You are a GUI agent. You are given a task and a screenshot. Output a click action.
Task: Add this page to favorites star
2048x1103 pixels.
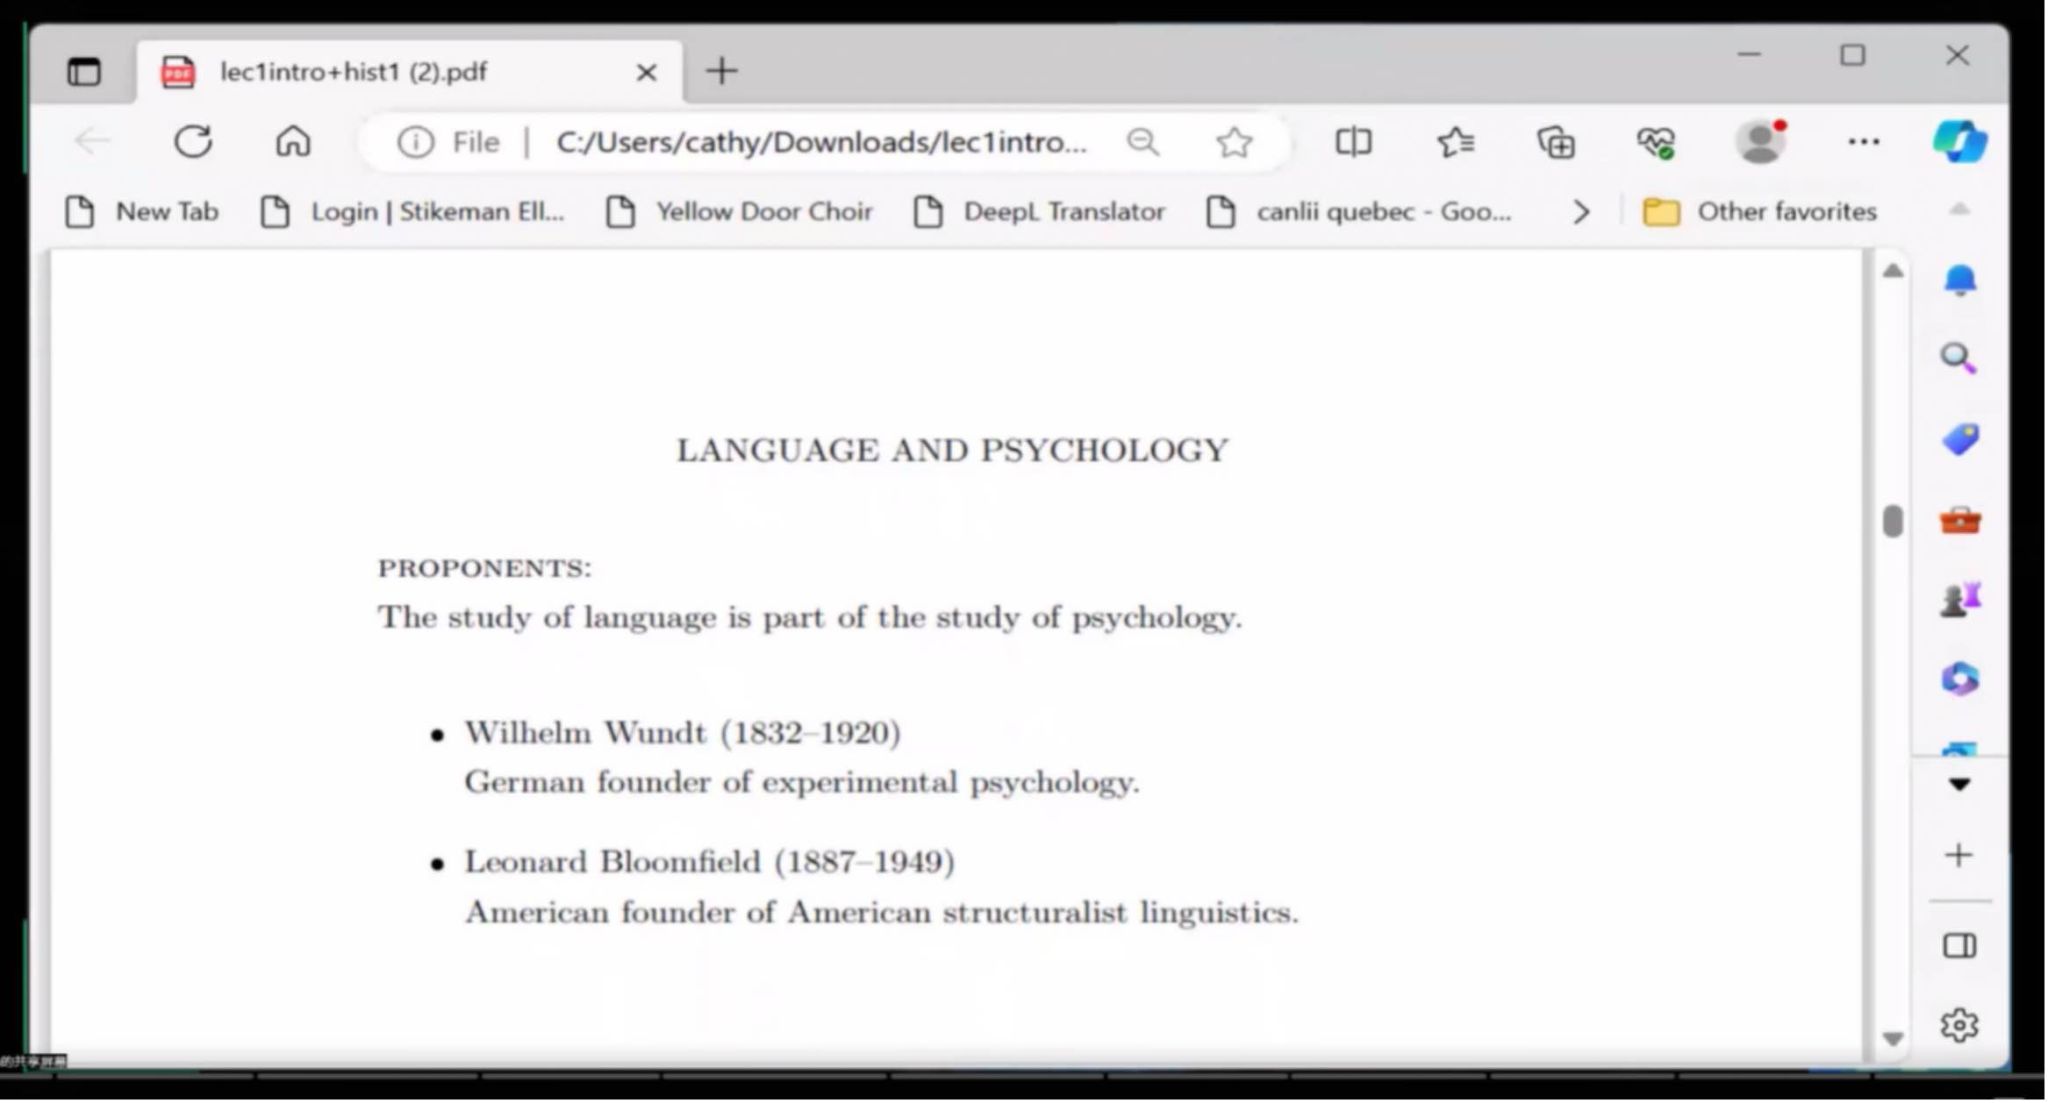tap(1234, 143)
